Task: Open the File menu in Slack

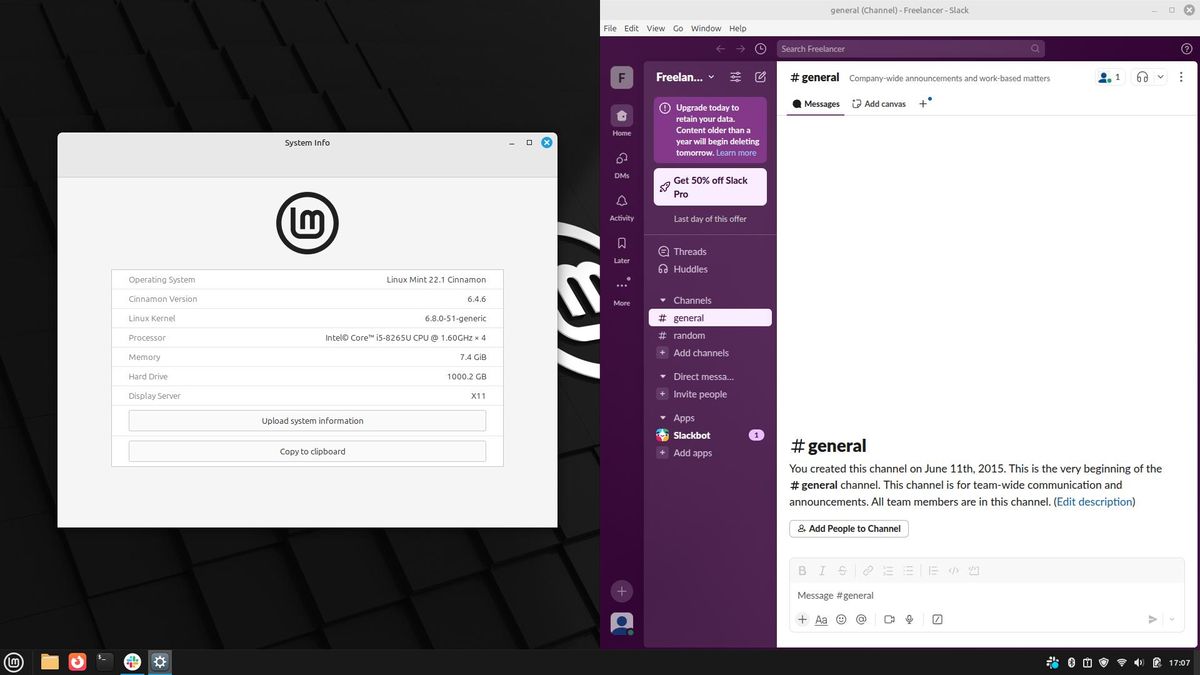Action: coord(610,28)
